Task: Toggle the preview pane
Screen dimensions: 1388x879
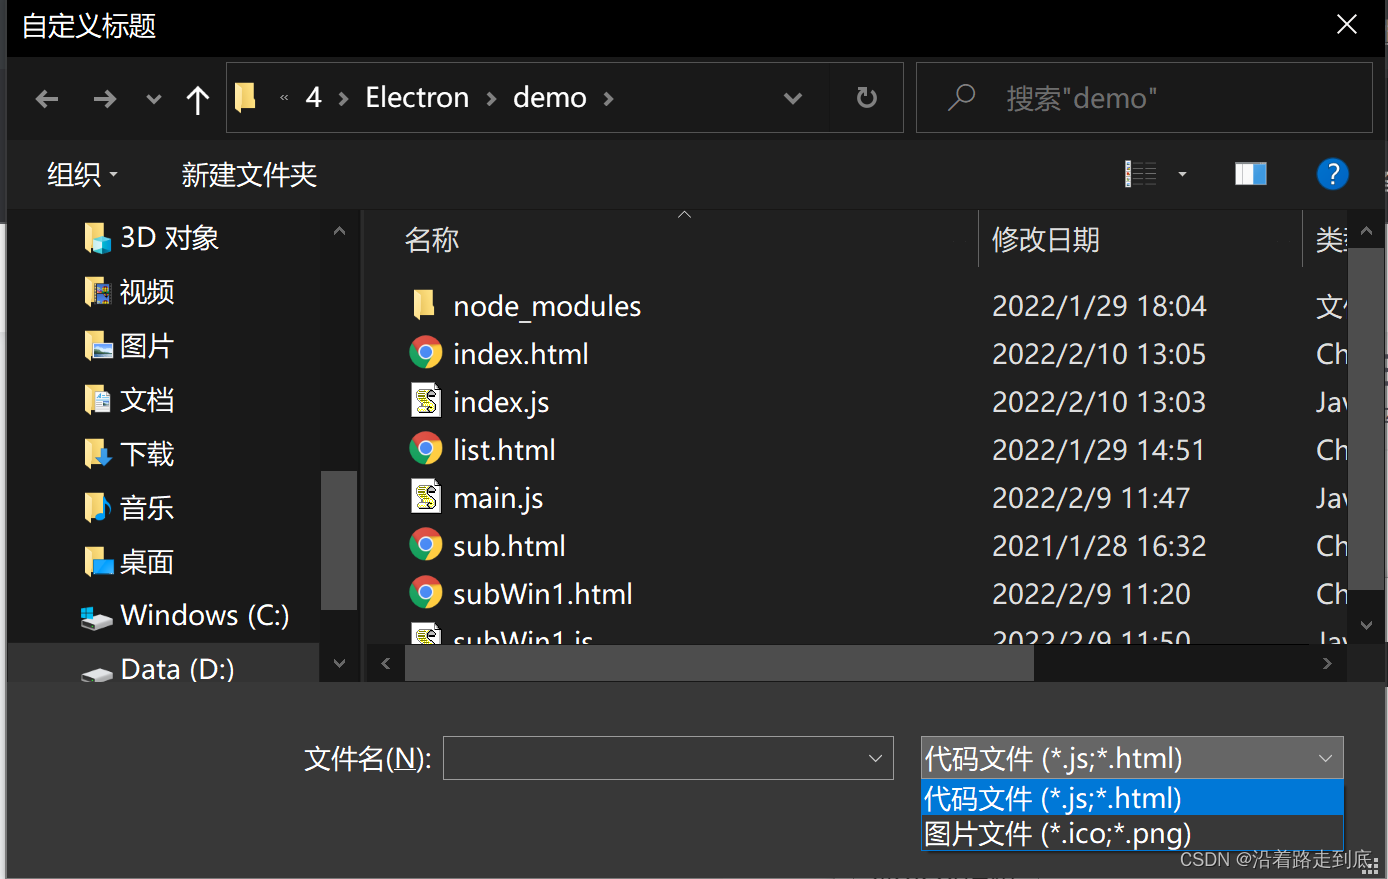Action: point(1250,173)
